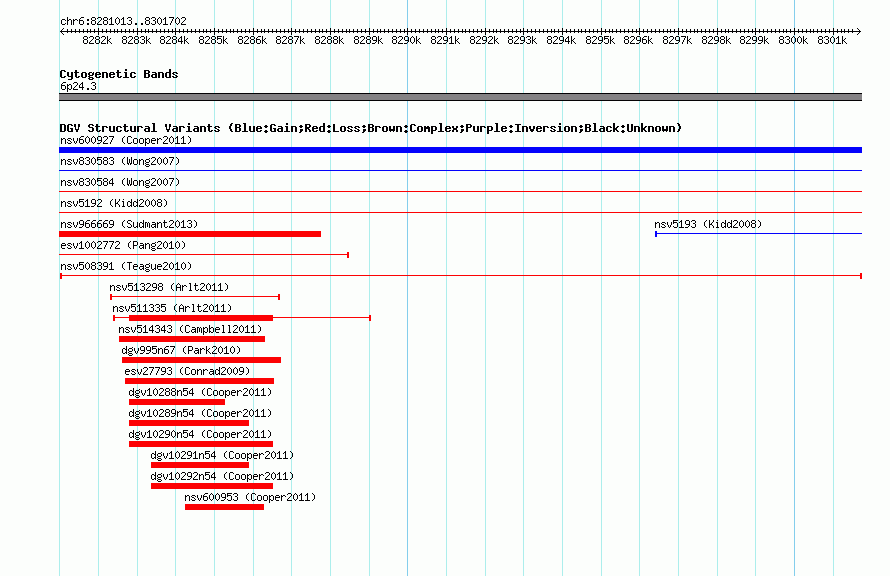
Task: Open dgv10291n54 (Cooper2011) label
Action: tap(222, 455)
